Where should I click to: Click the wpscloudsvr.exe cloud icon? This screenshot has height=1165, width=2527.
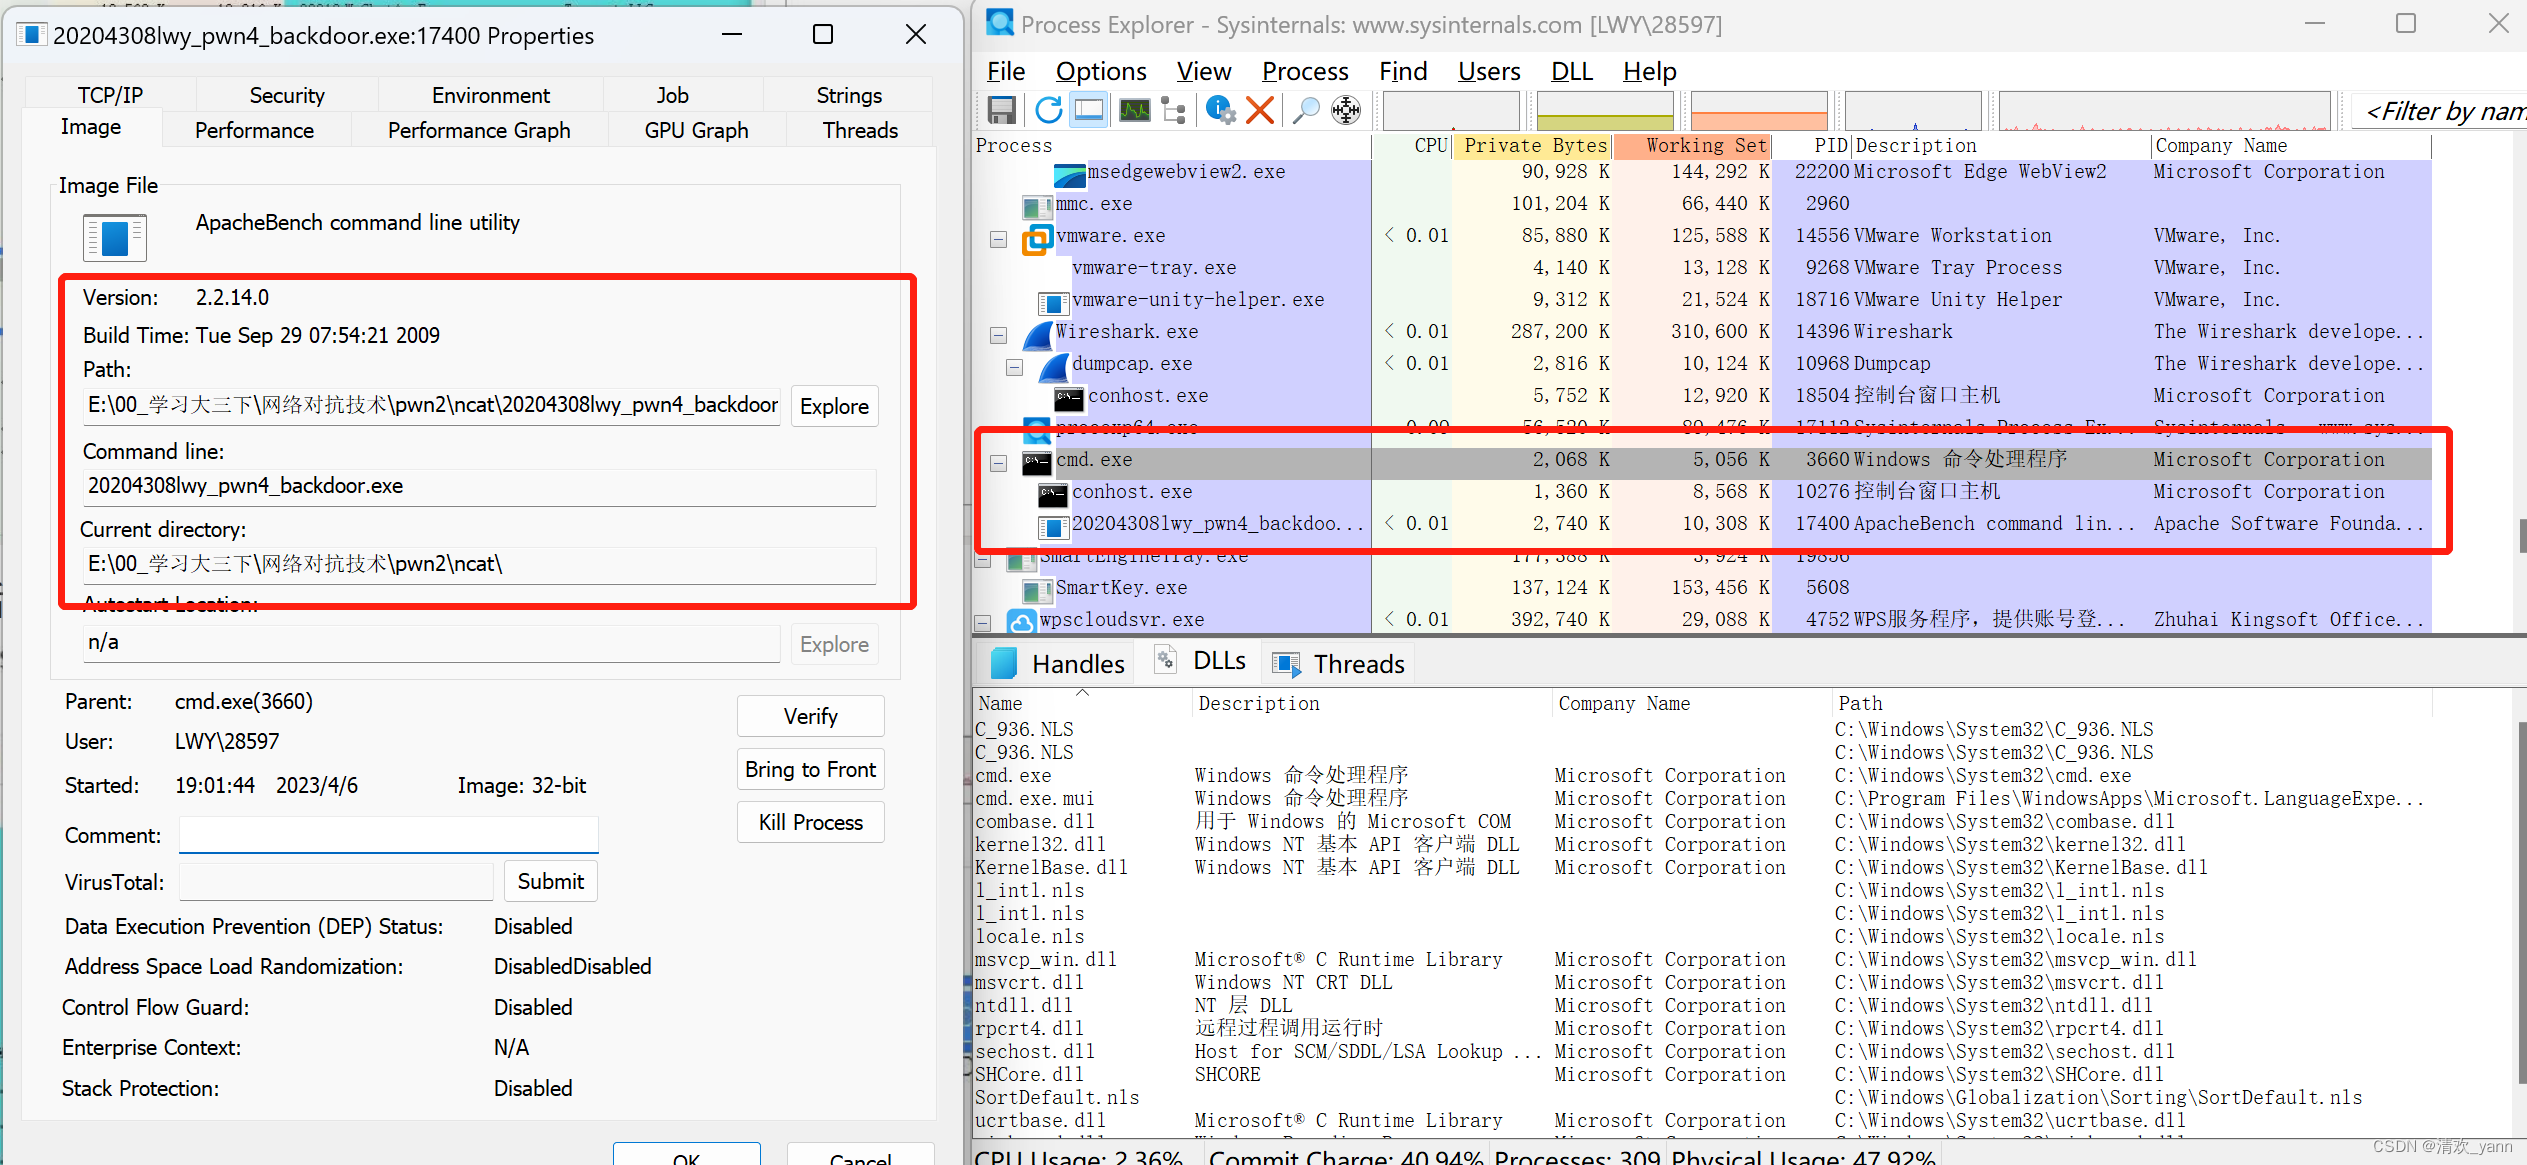coord(1022,620)
